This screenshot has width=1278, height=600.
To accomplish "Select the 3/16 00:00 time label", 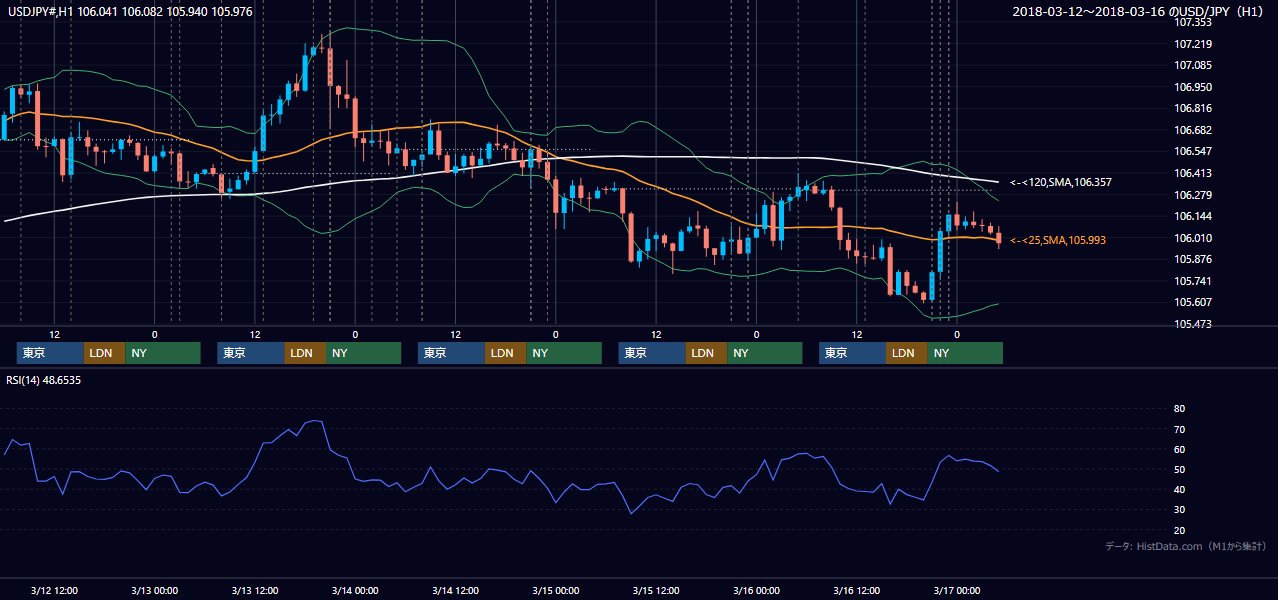I will click(x=756, y=590).
